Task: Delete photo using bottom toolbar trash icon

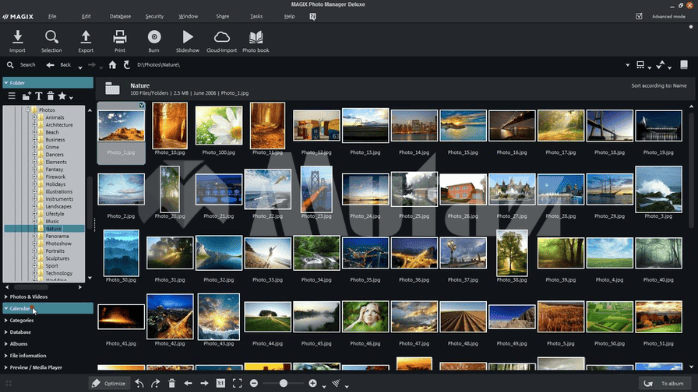Action: 172,383
